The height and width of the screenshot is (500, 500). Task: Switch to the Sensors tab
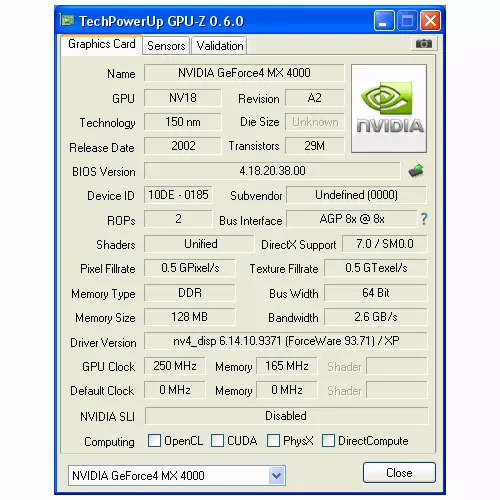point(166,46)
